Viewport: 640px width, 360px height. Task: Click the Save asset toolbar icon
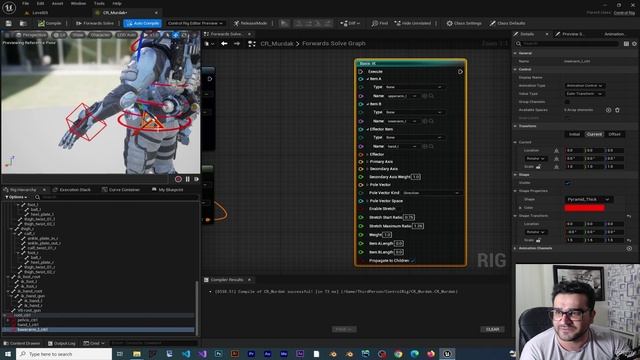[x=9, y=23]
